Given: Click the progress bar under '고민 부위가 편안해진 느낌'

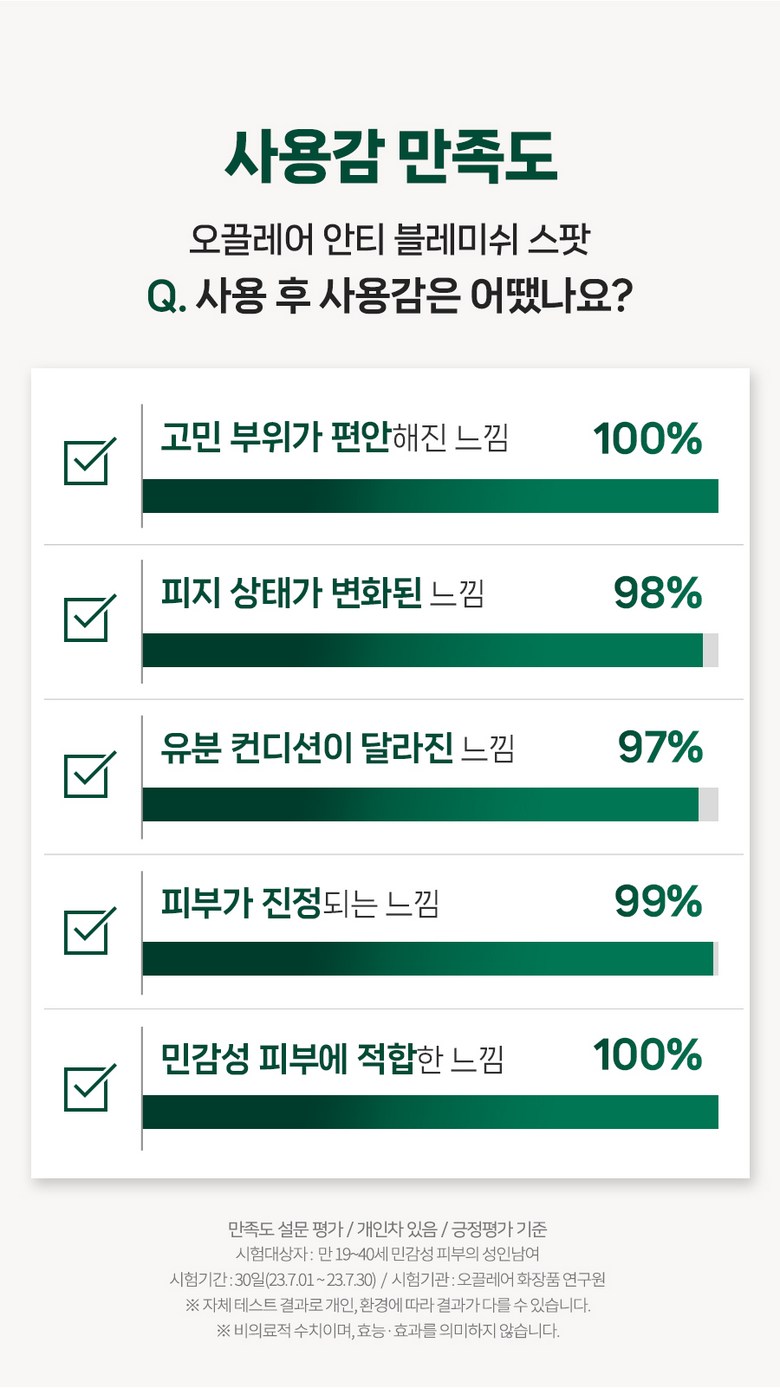Looking at the screenshot, I should pyautogui.click(x=430, y=496).
